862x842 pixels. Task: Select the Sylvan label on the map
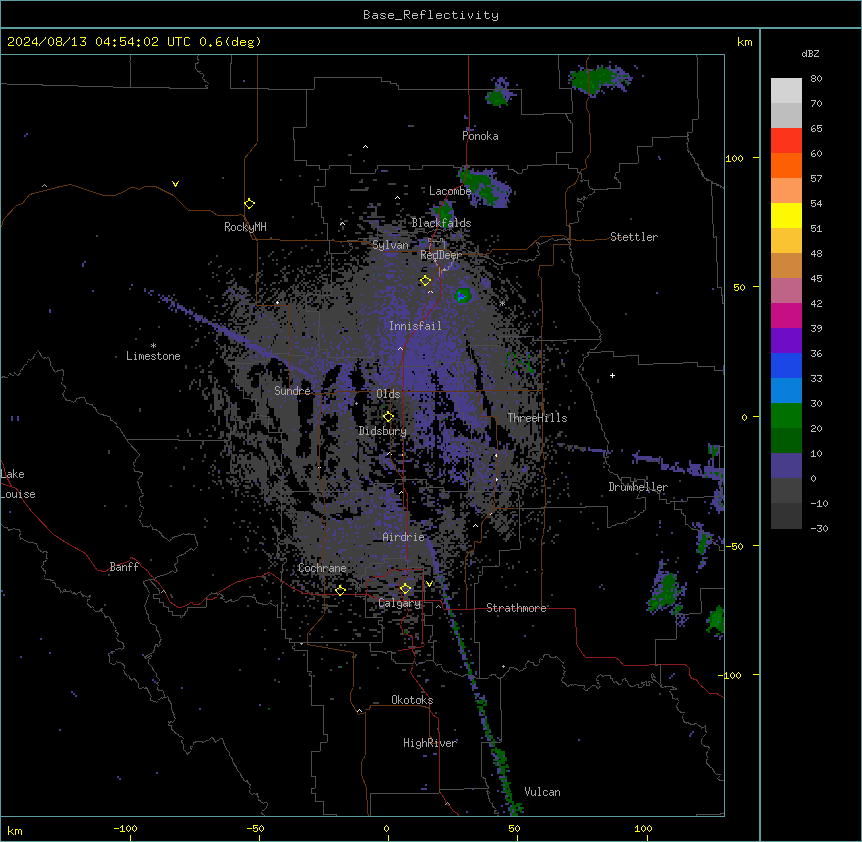tap(390, 245)
